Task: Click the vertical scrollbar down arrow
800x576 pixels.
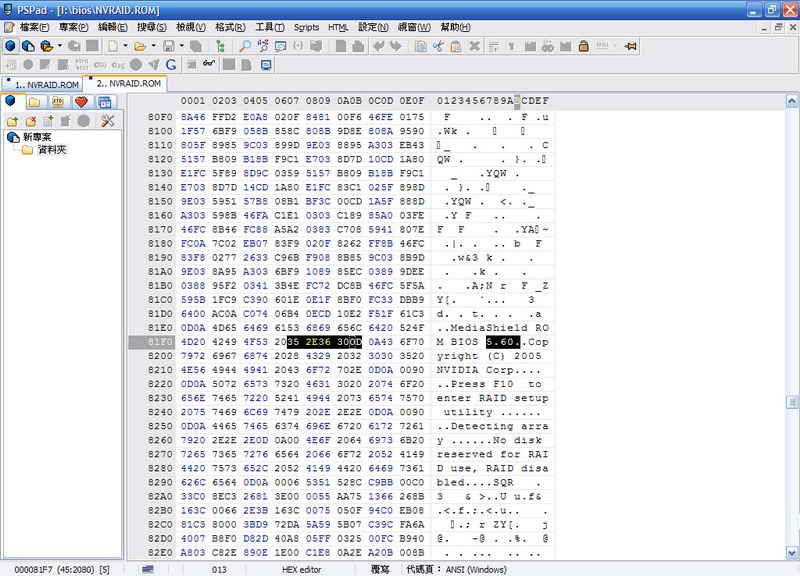Action: point(792,550)
